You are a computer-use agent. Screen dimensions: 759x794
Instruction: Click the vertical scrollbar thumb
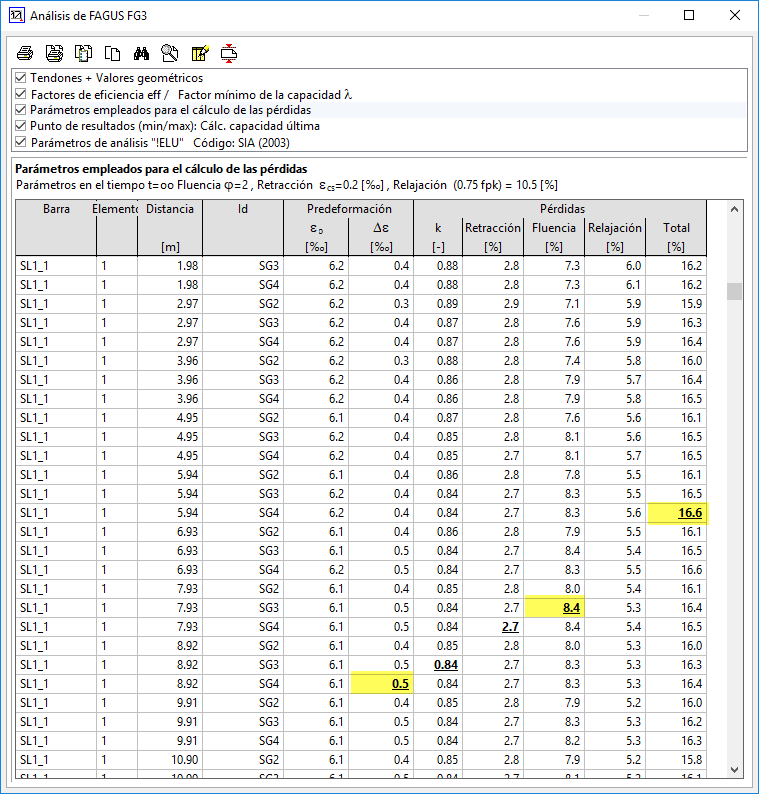pyautogui.click(x=734, y=292)
